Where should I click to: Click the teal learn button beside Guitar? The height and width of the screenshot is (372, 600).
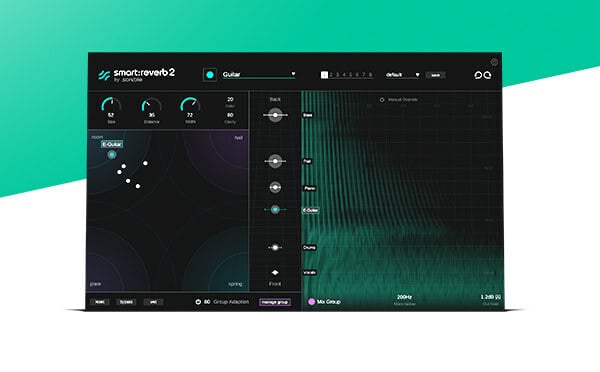point(209,75)
